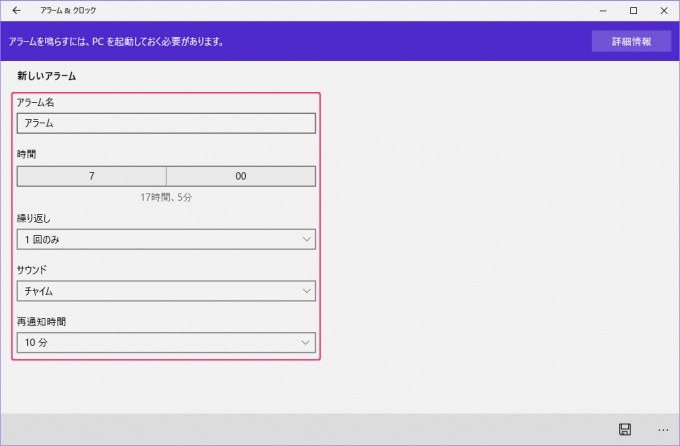Click the 新しいアラーム heading text
Image resolution: width=680 pixels, height=446 pixels.
46,76
